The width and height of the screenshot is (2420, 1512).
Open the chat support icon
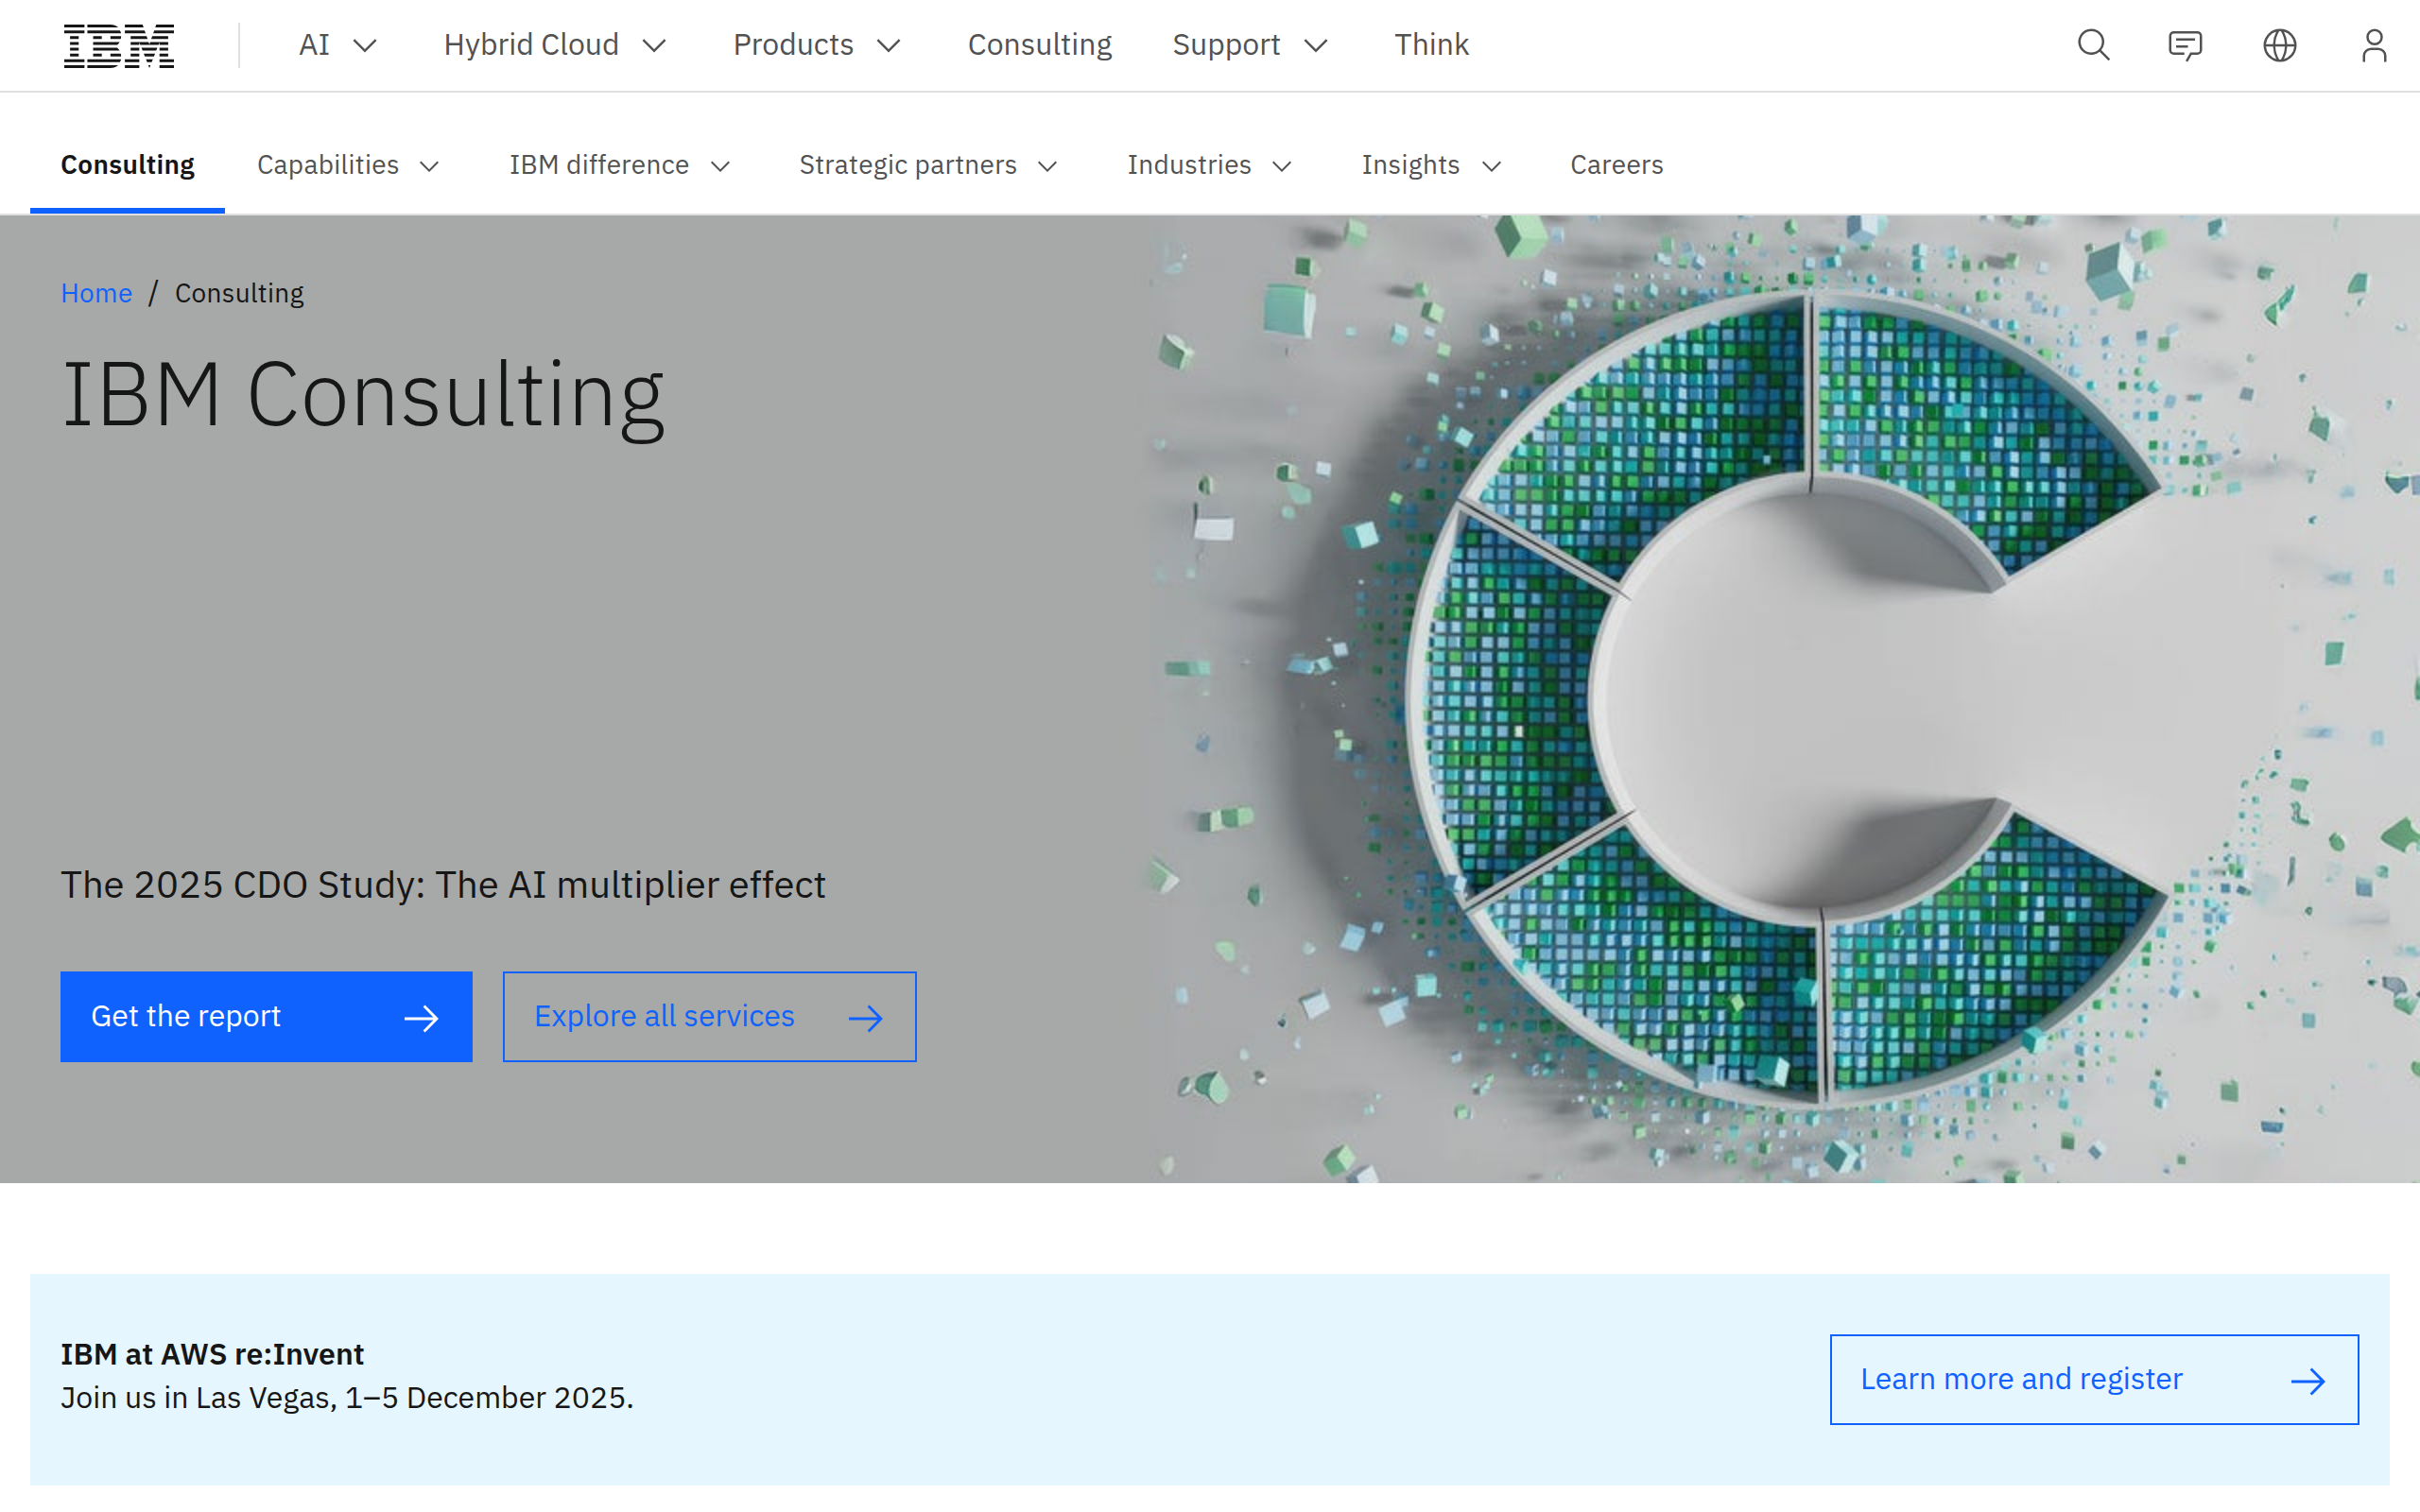point(2184,44)
